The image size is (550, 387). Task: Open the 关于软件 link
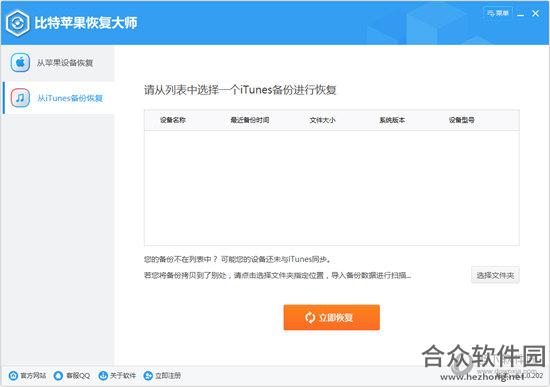click(x=117, y=375)
